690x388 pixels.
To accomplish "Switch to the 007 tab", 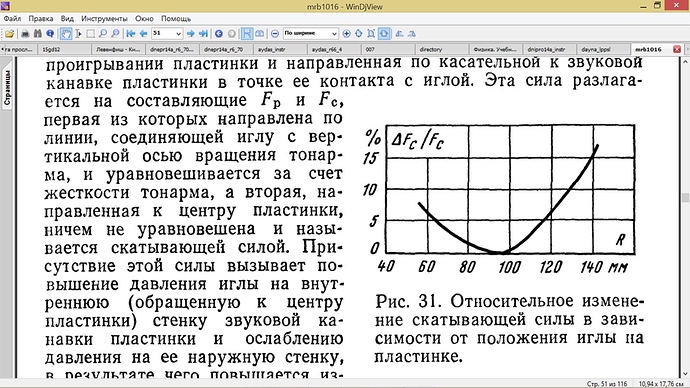I will tap(387, 49).
